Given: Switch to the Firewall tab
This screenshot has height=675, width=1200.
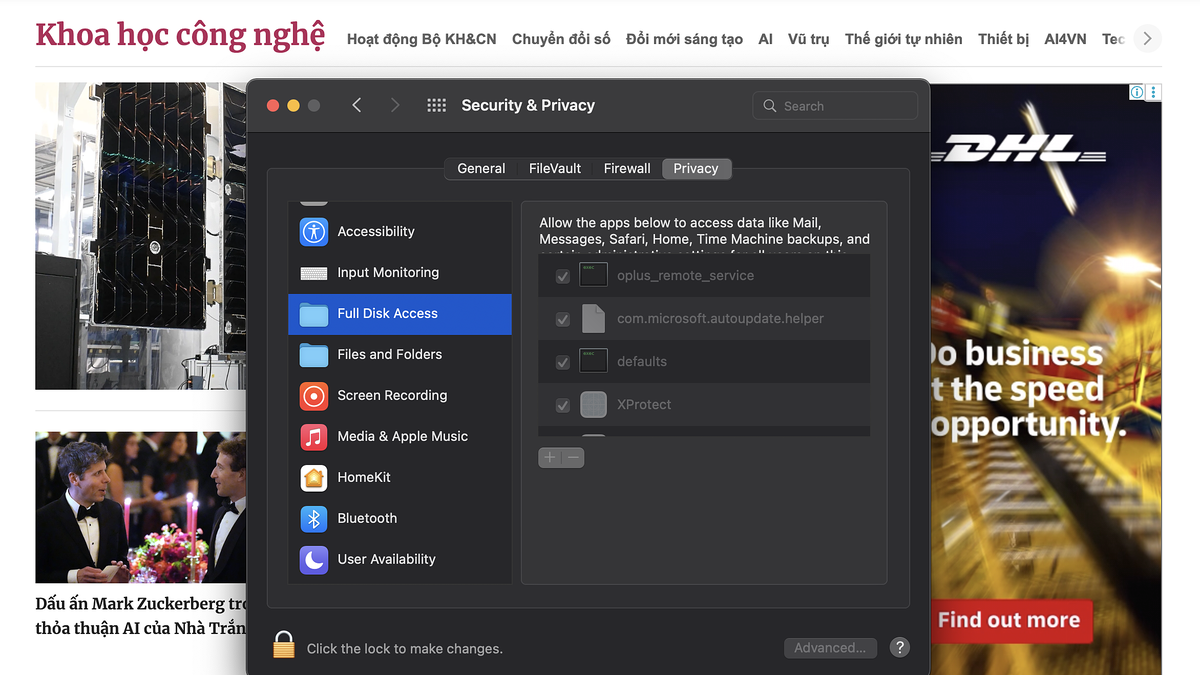Looking at the screenshot, I should pos(627,168).
